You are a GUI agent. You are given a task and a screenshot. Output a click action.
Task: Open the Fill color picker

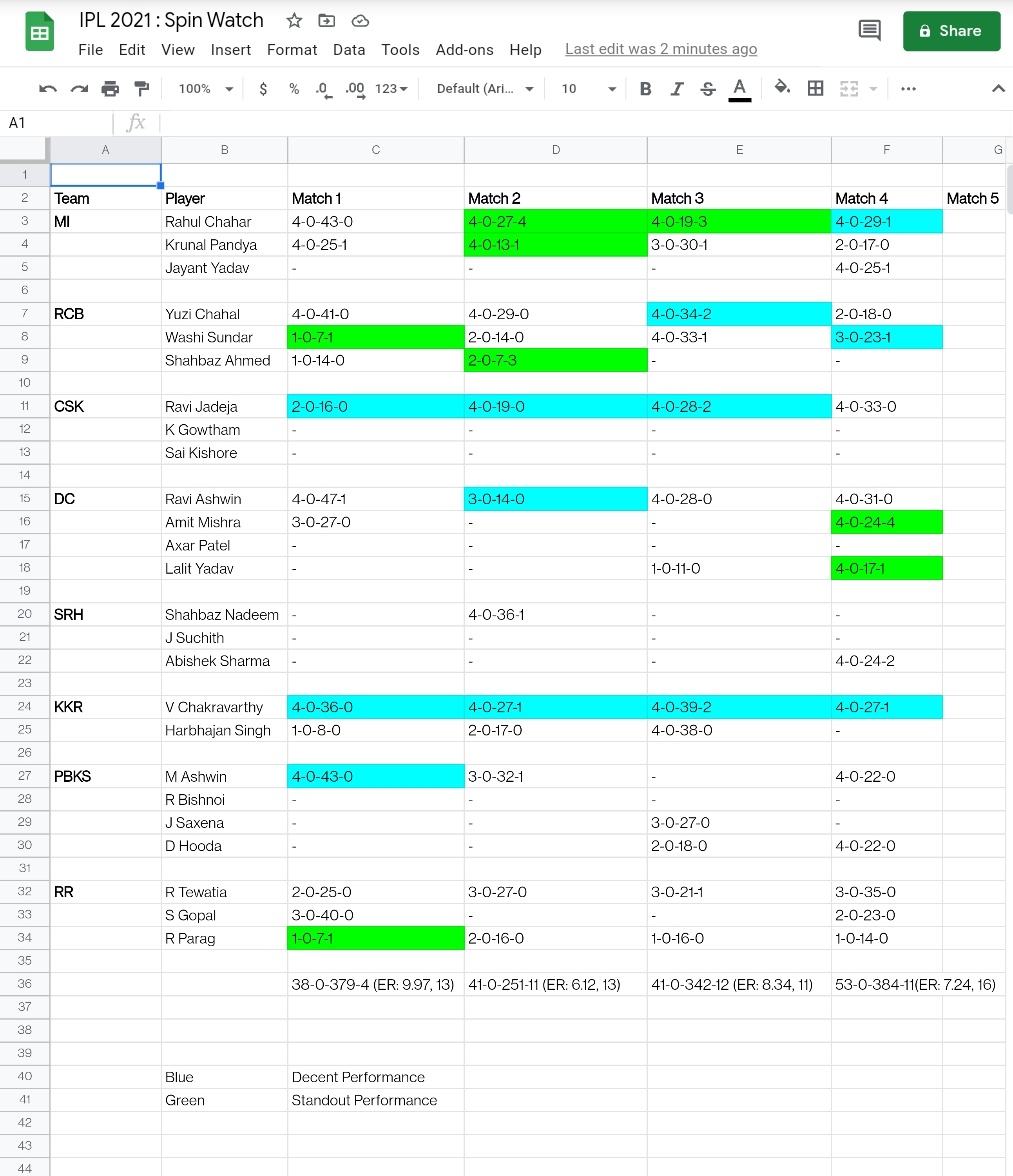[781, 88]
